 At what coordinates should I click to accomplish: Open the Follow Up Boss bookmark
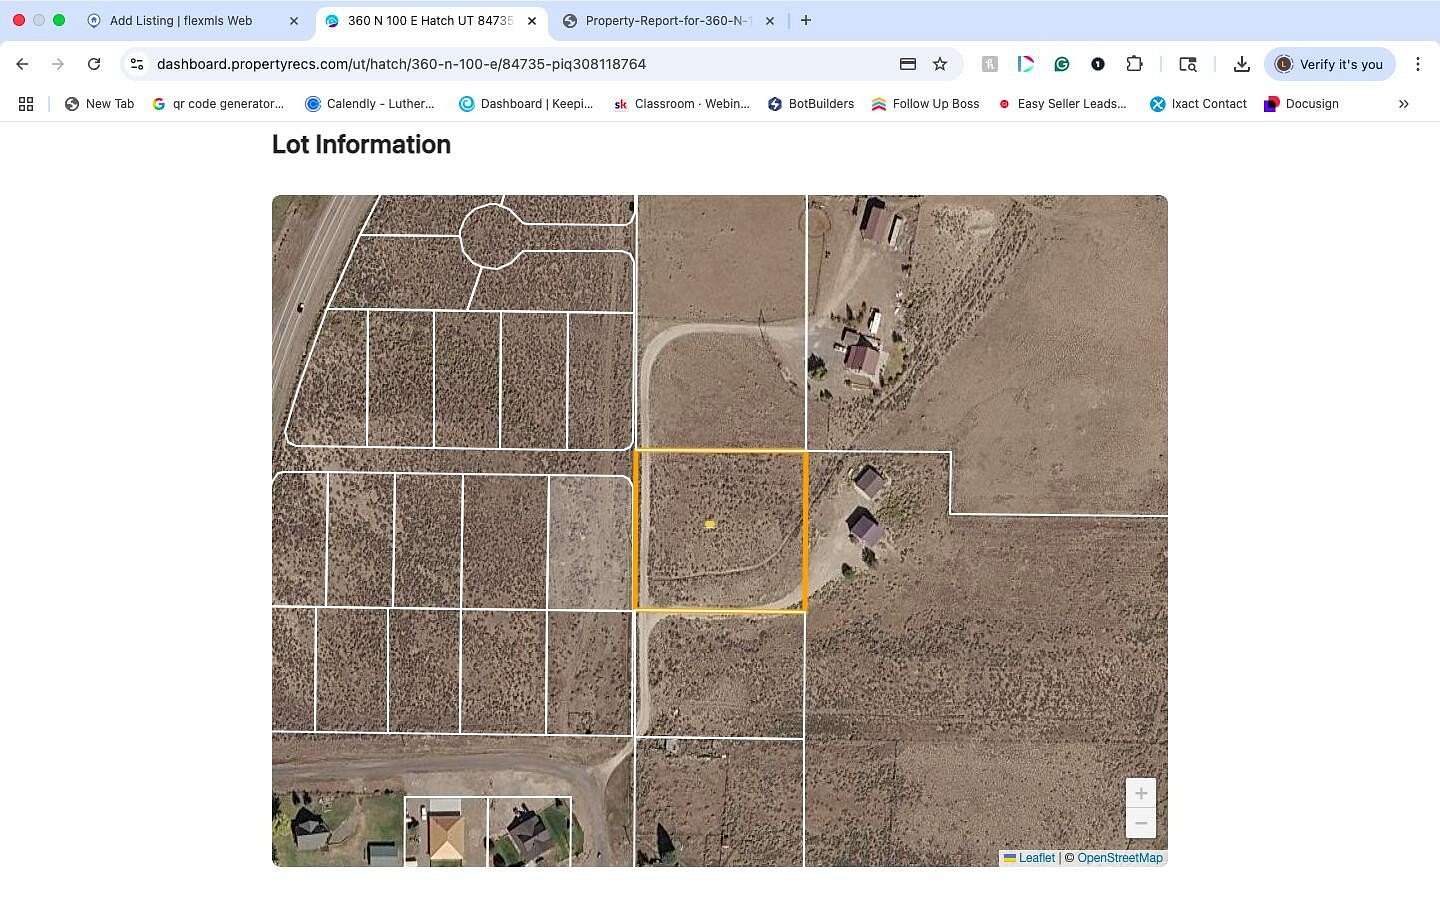(x=925, y=103)
